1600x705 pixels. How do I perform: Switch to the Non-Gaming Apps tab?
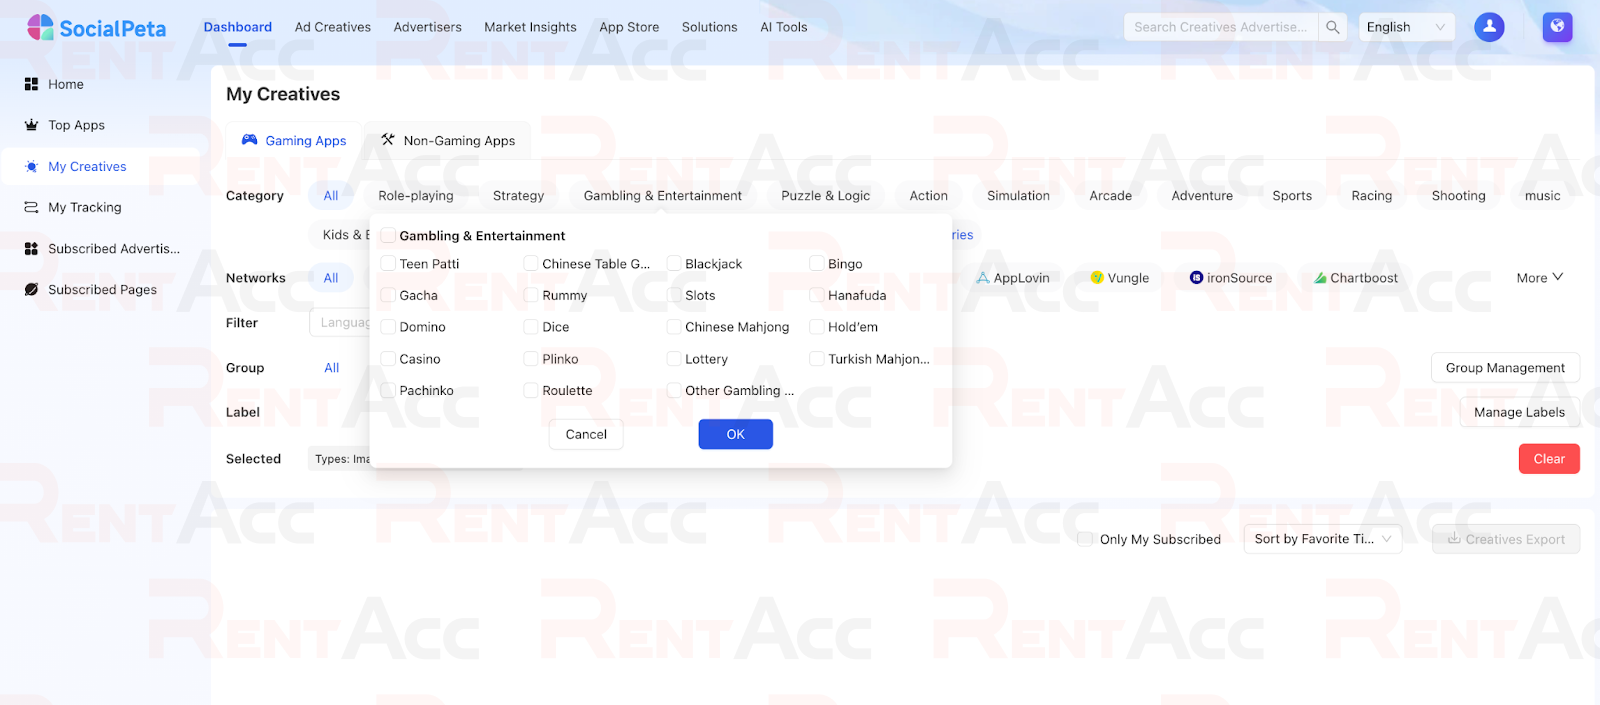pyautogui.click(x=448, y=141)
